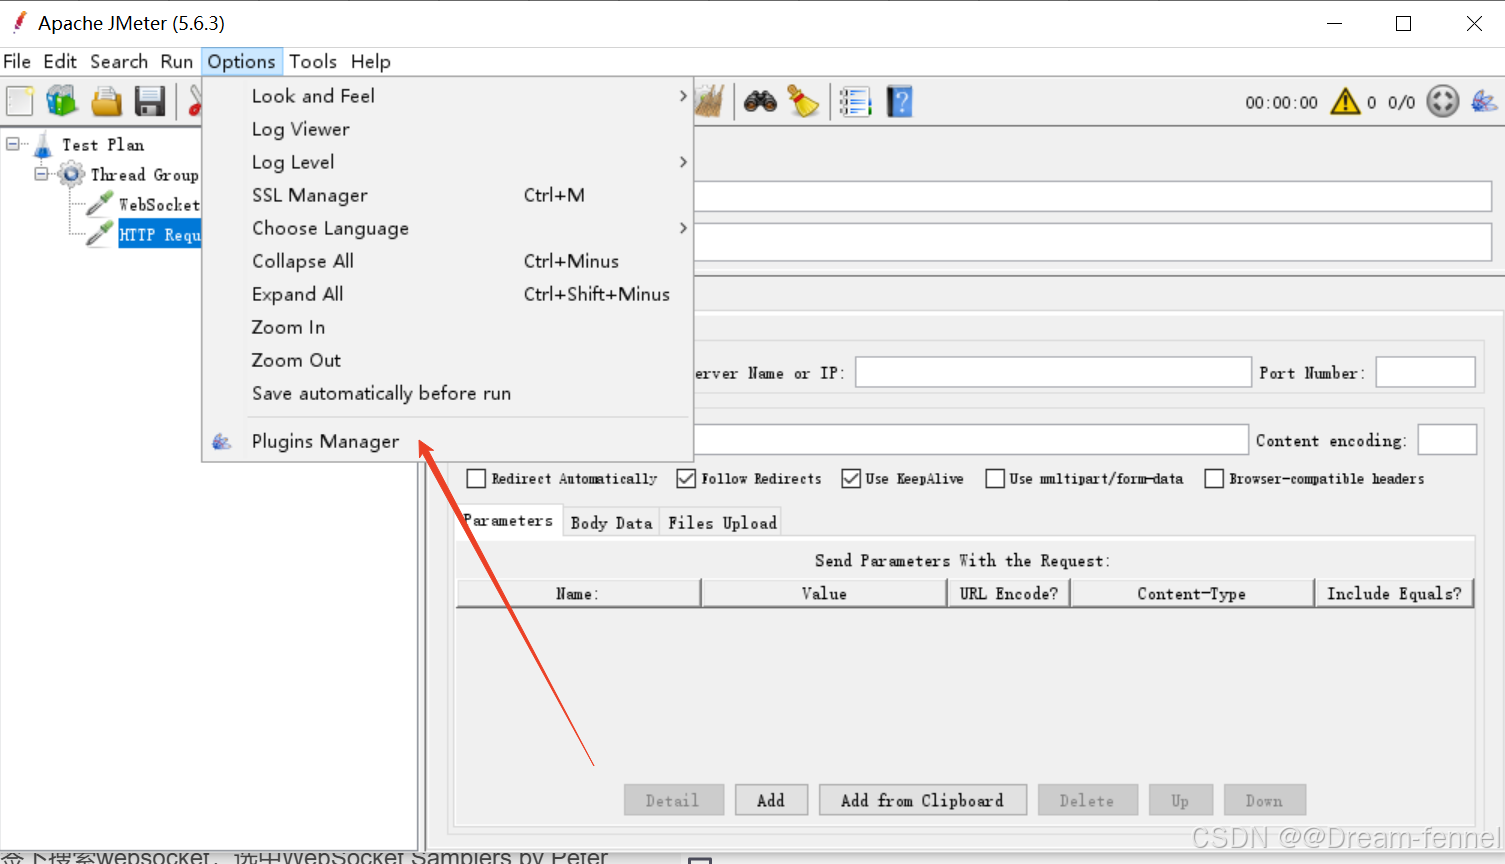Viewport: 1505px width, 864px height.
Task: Select Collapse All menu entry
Action: [448, 261]
